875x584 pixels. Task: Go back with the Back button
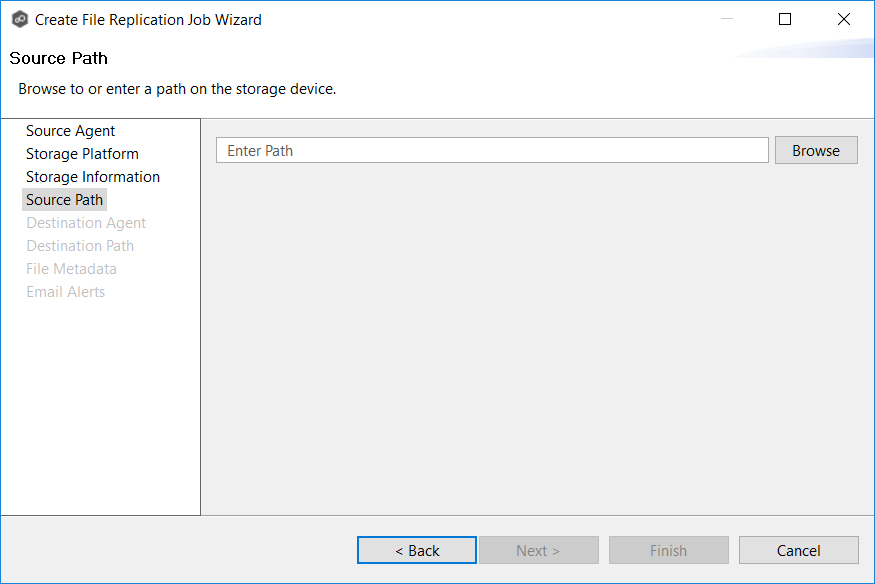pos(417,550)
